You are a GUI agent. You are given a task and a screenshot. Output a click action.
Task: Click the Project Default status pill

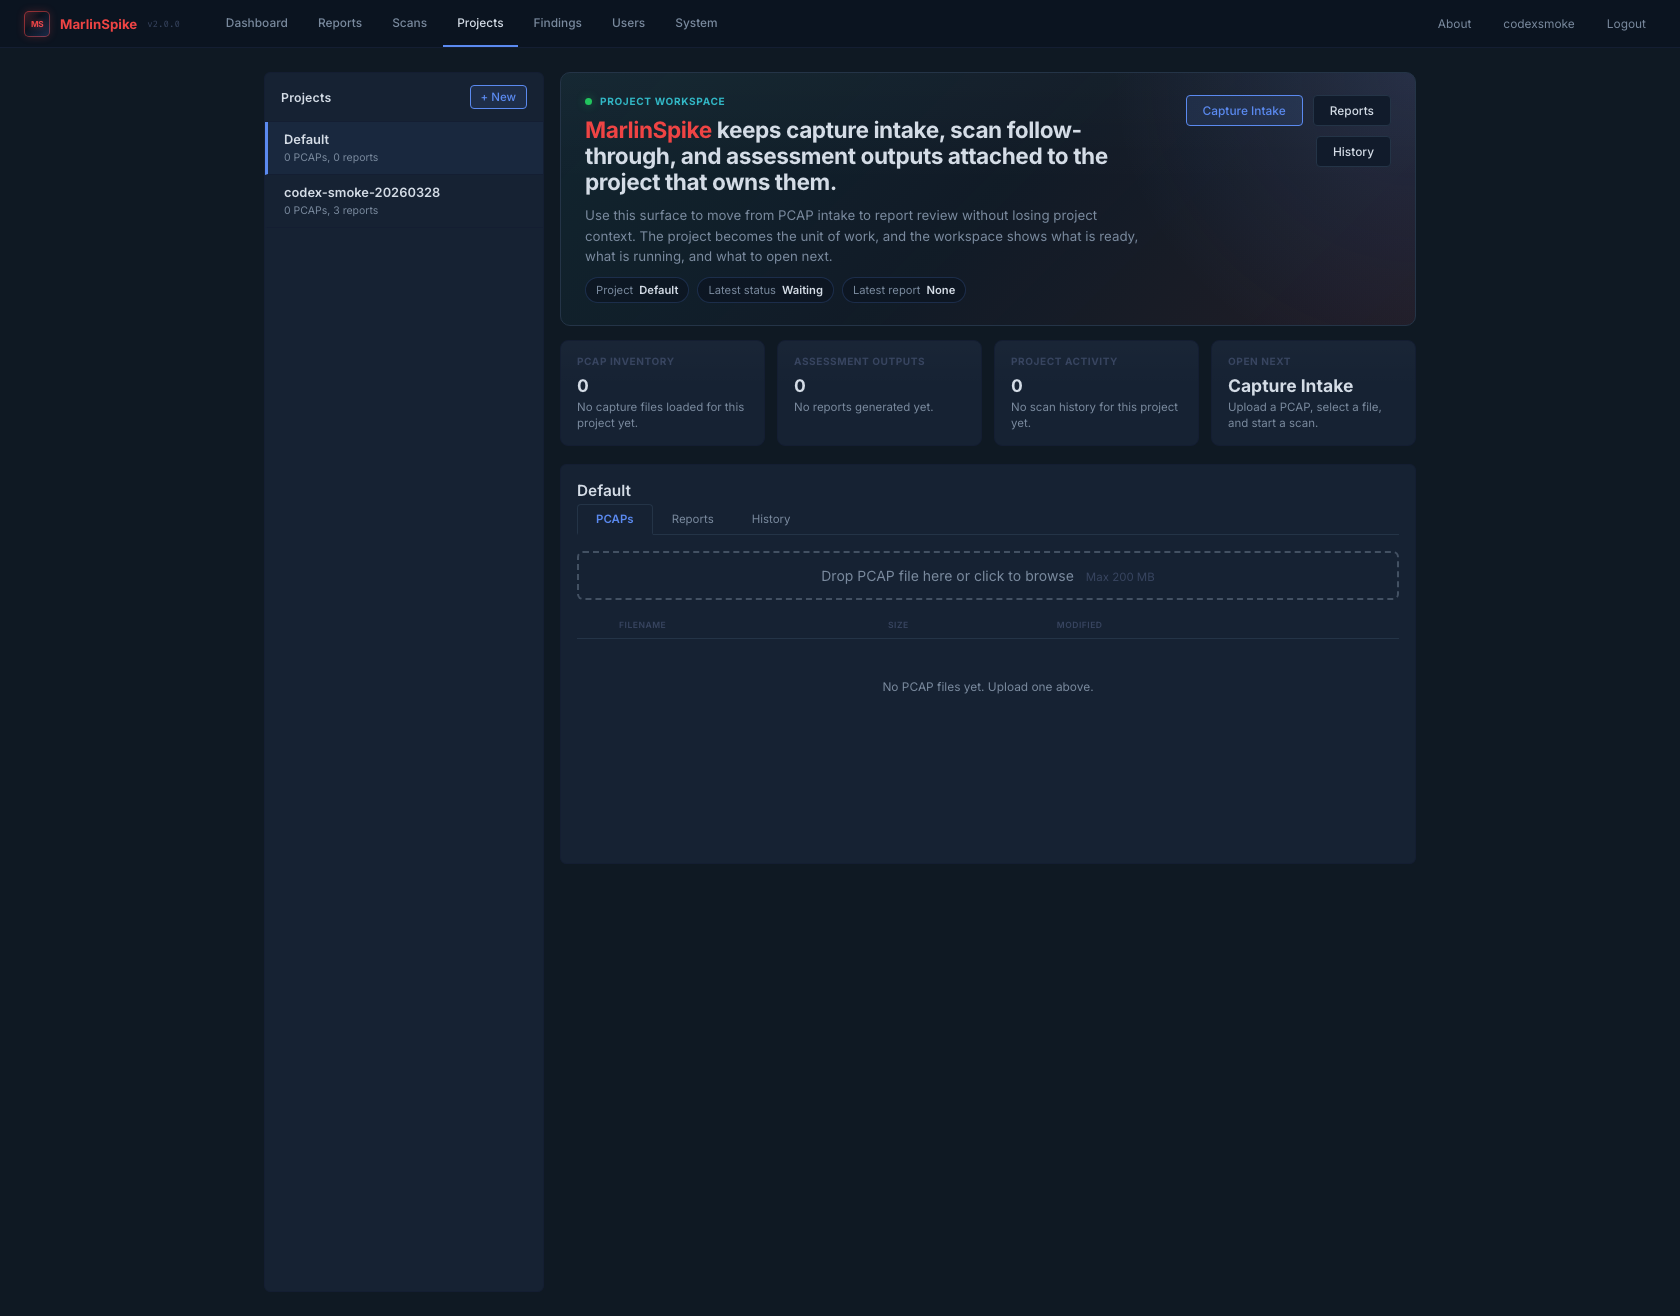pyautogui.click(x=637, y=290)
